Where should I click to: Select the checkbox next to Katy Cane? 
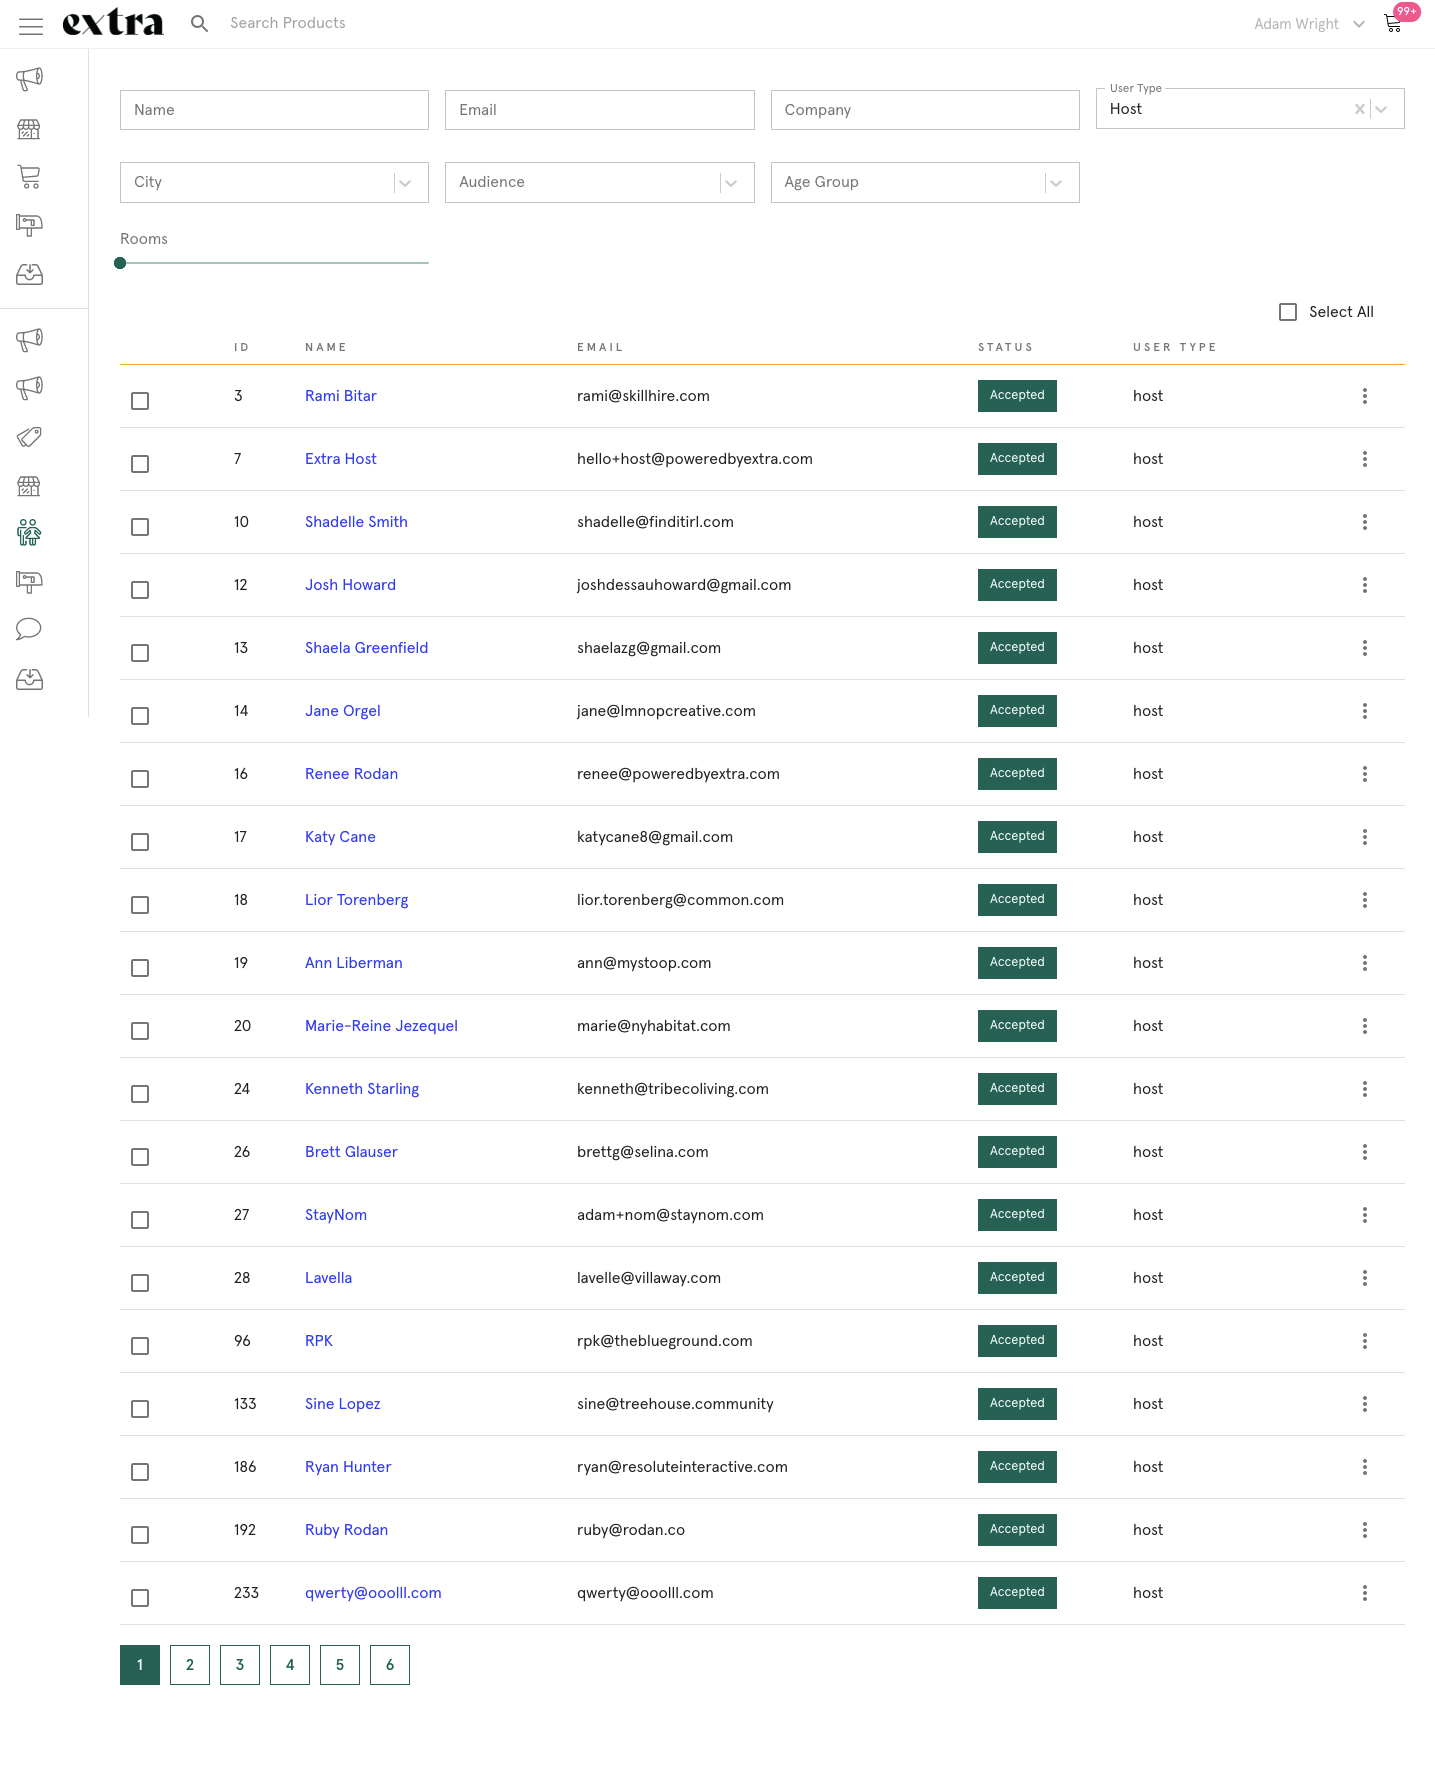click(x=140, y=842)
